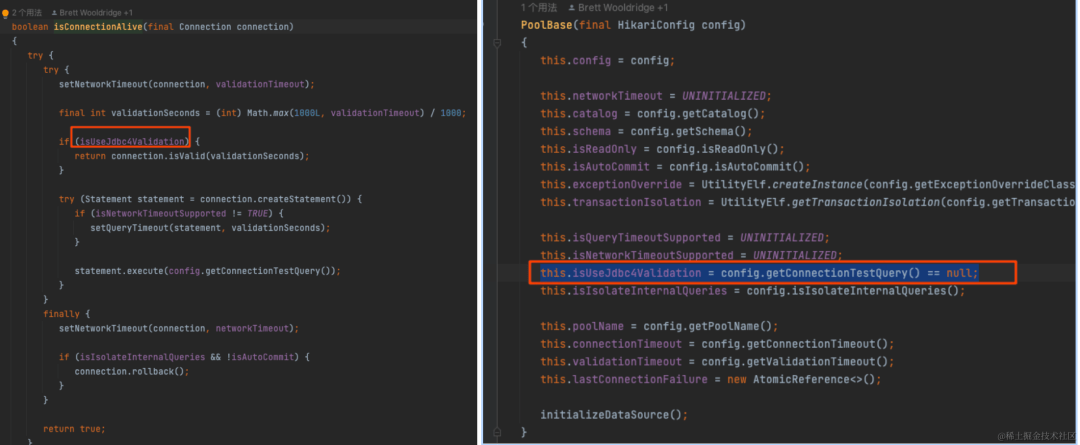Open the "2 个用法" usages hint

[26, 11]
